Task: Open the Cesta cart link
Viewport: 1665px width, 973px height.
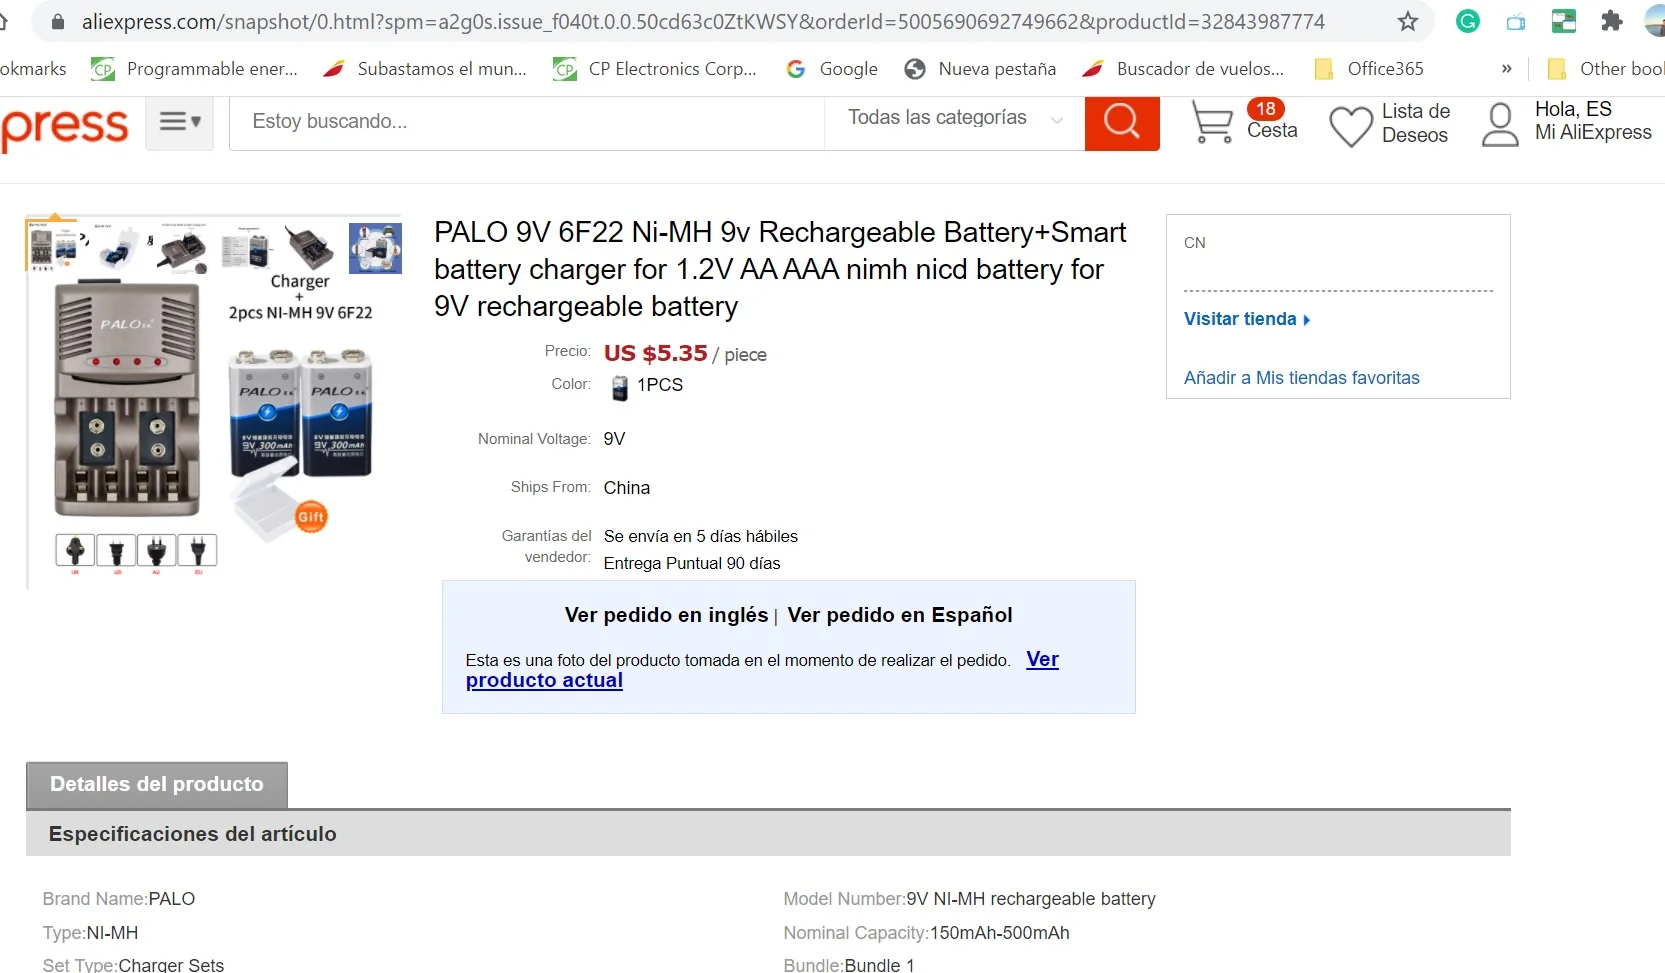Action: 1272,131
